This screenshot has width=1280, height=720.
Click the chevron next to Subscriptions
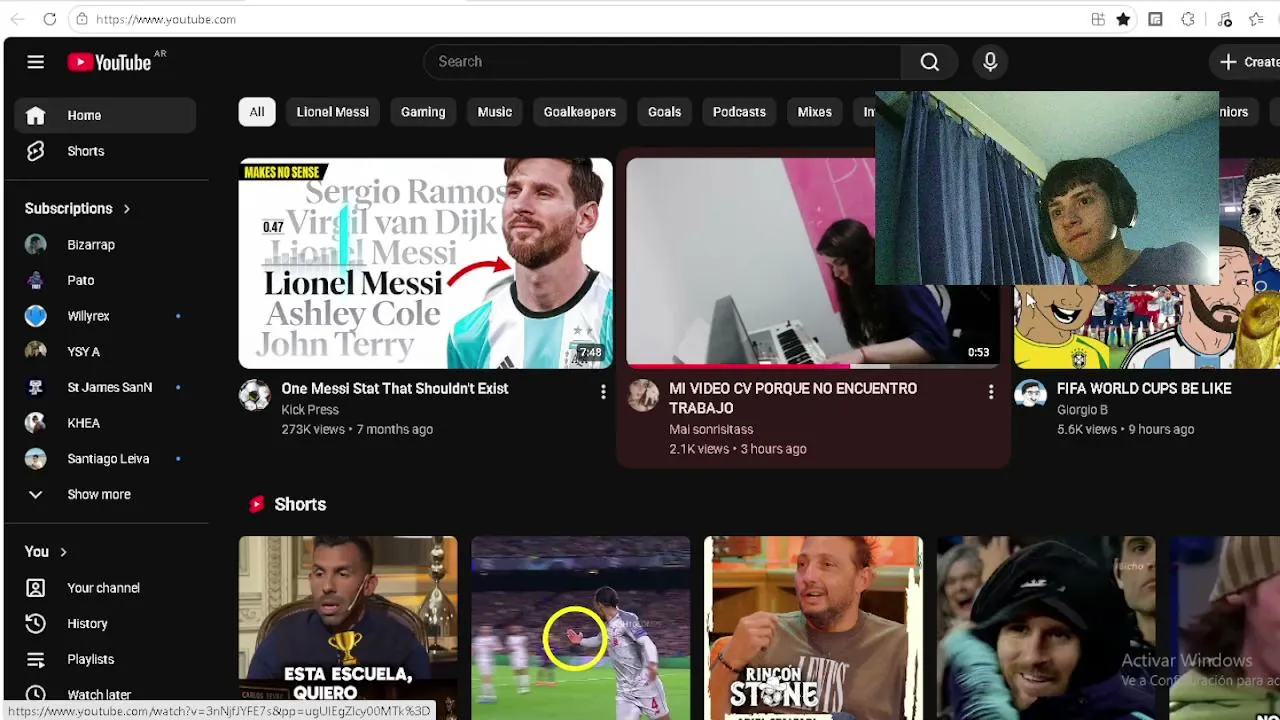click(127, 209)
